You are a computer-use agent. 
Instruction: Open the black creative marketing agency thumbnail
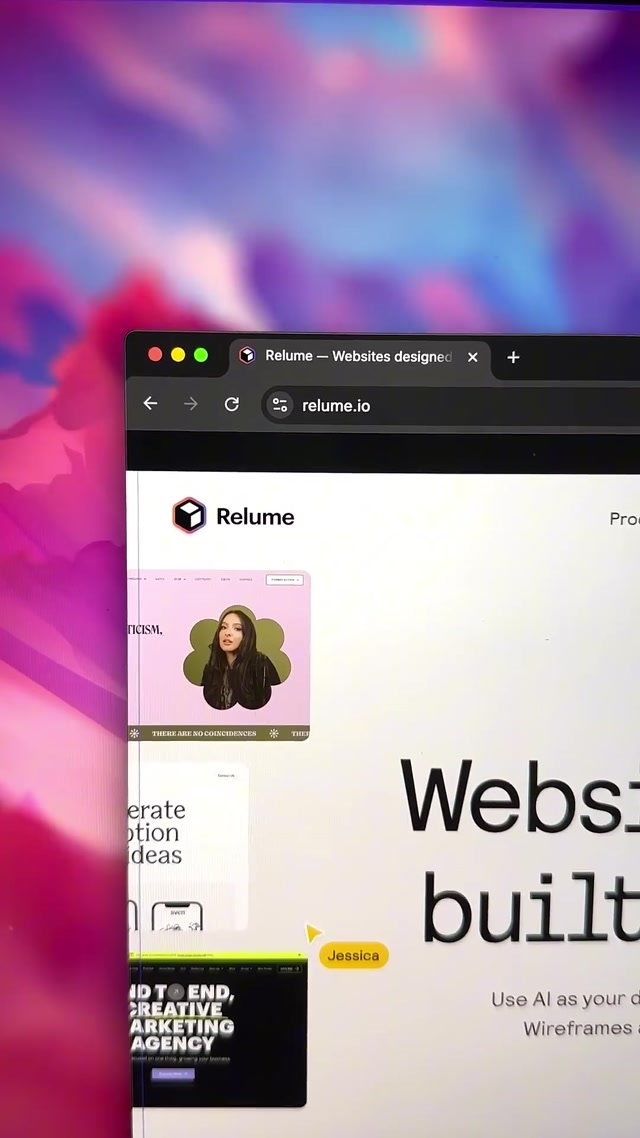[x=218, y=1030]
